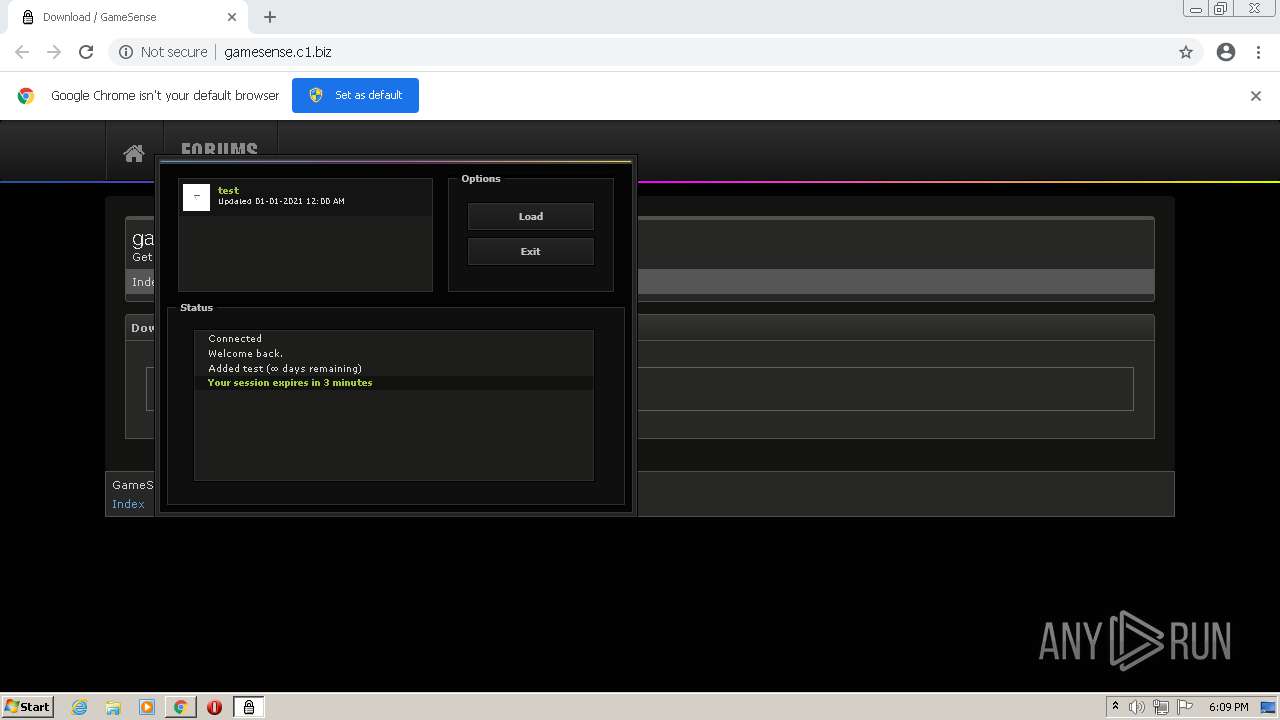Click the taskbar clock showing 6:09 PM
The width and height of the screenshot is (1280, 720).
1228,707
